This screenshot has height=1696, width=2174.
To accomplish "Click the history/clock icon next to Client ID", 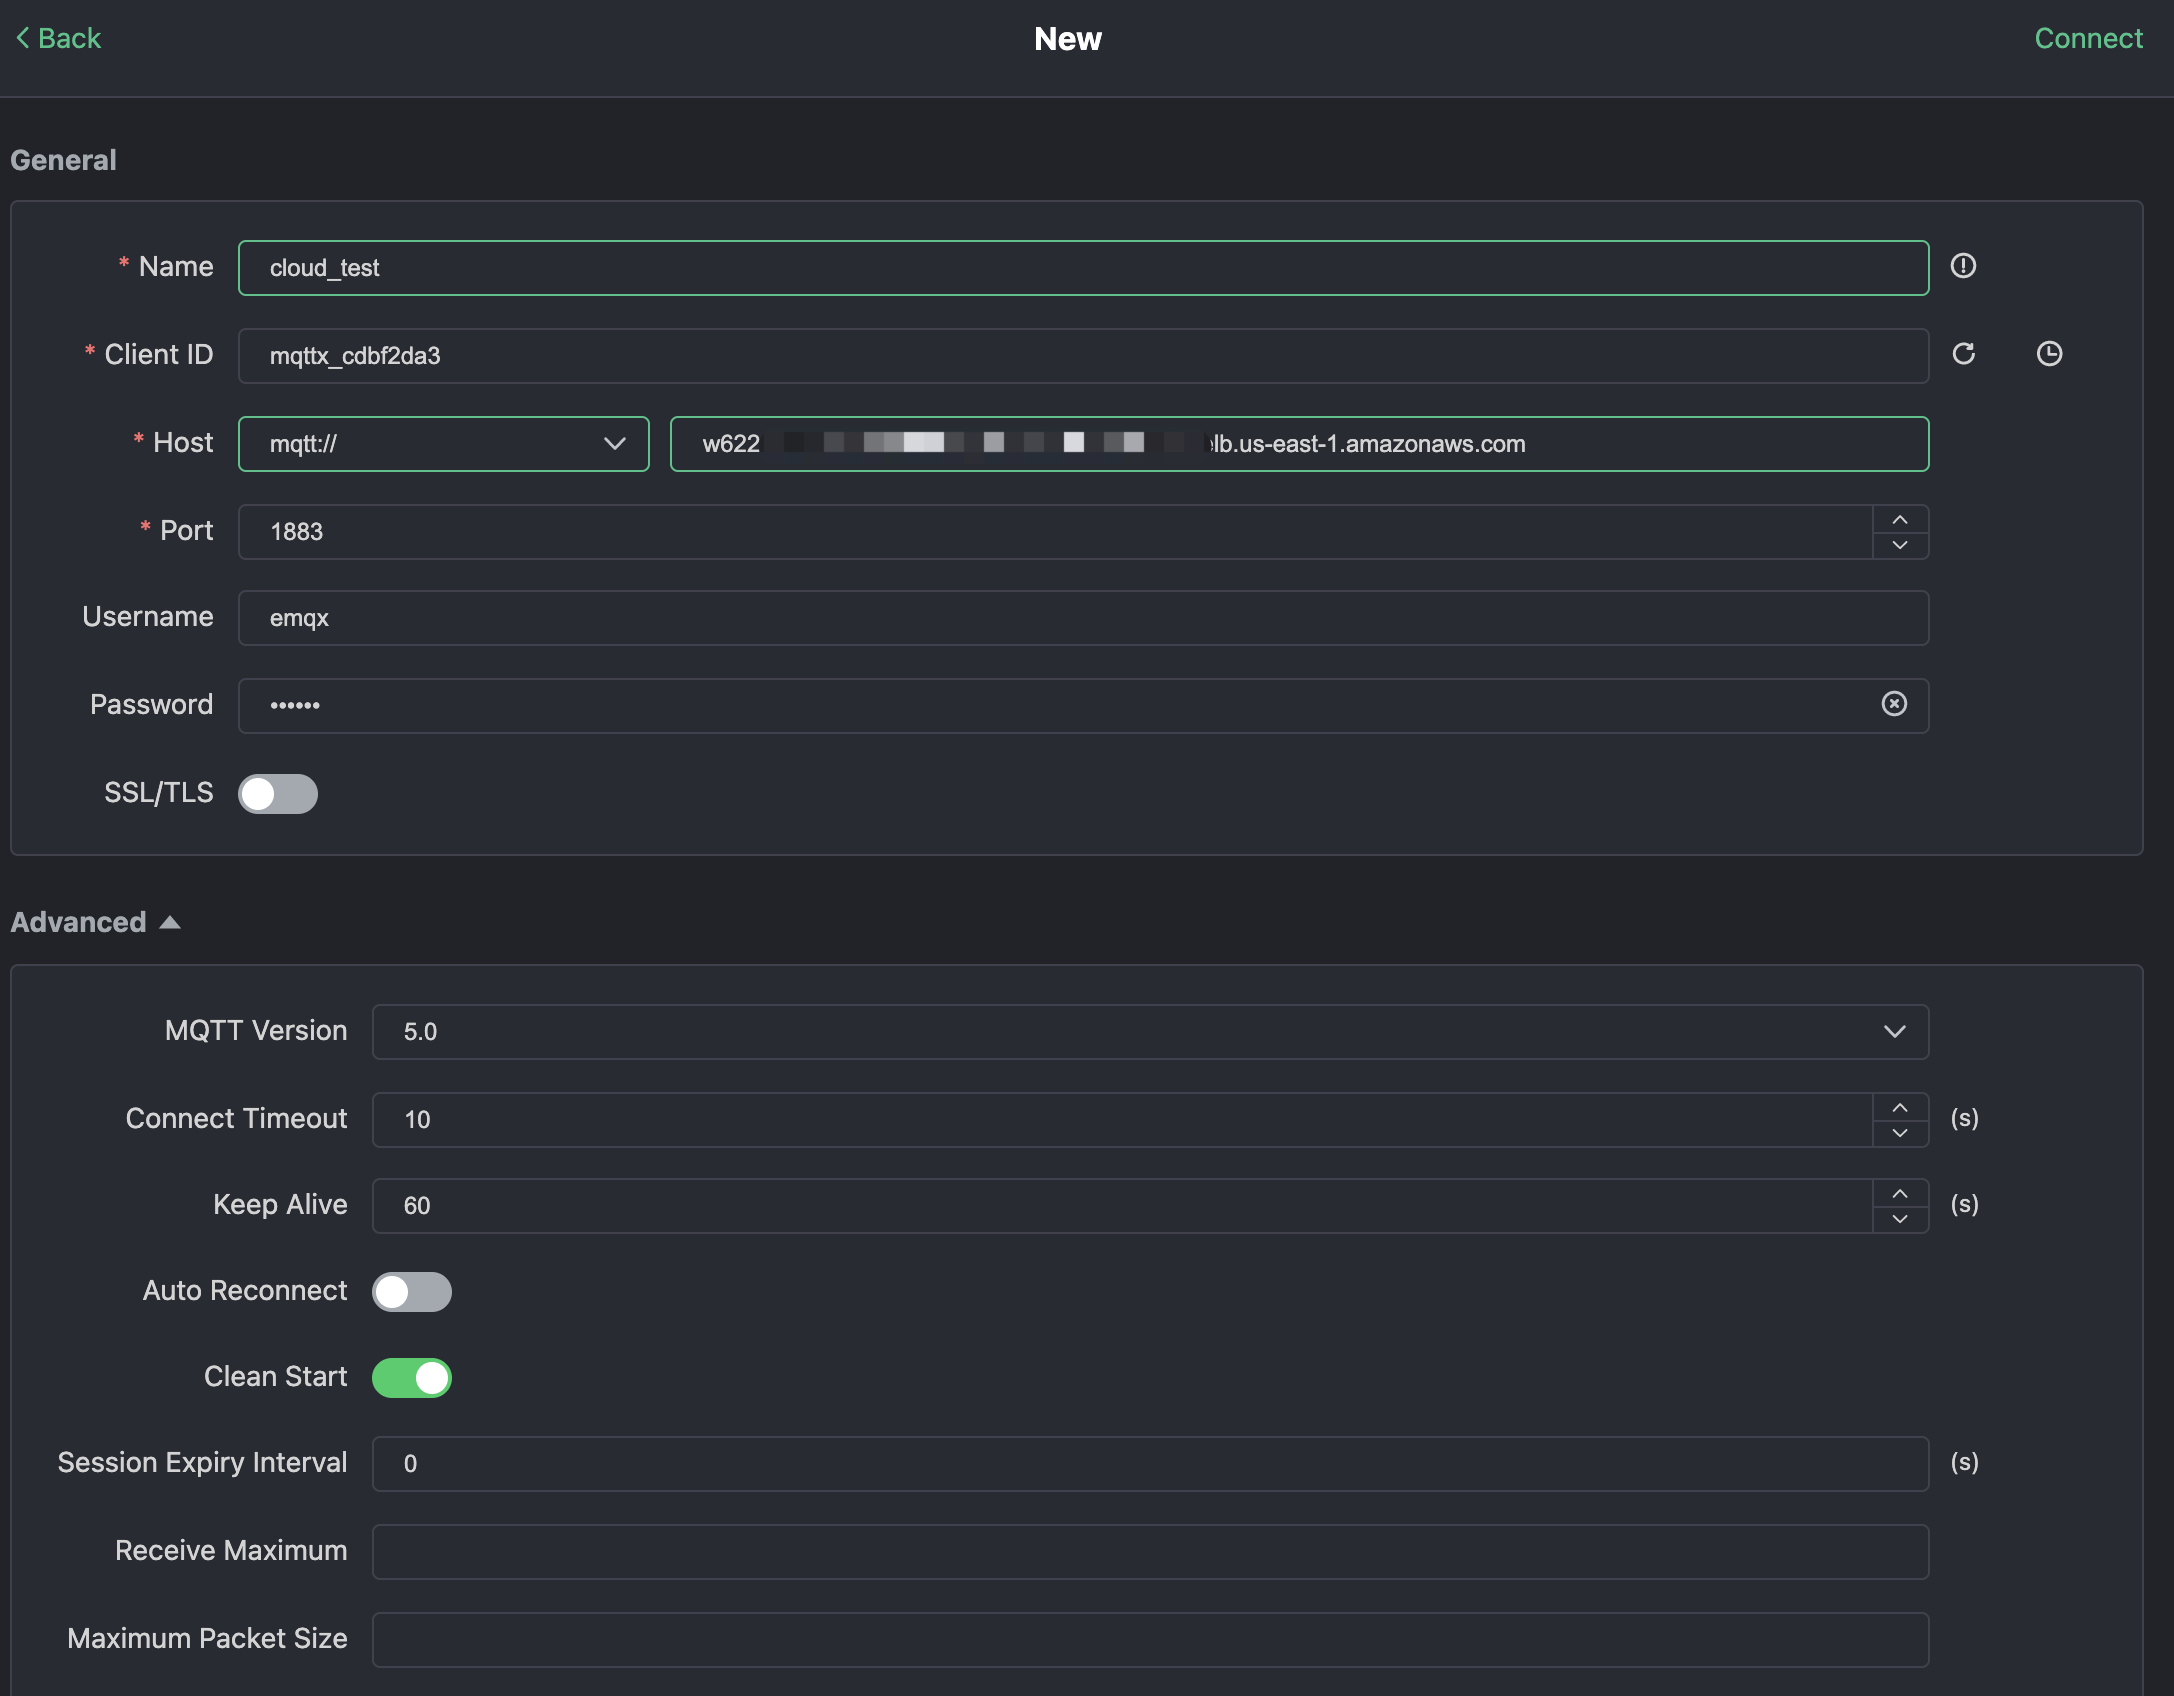I will [x=2049, y=355].
